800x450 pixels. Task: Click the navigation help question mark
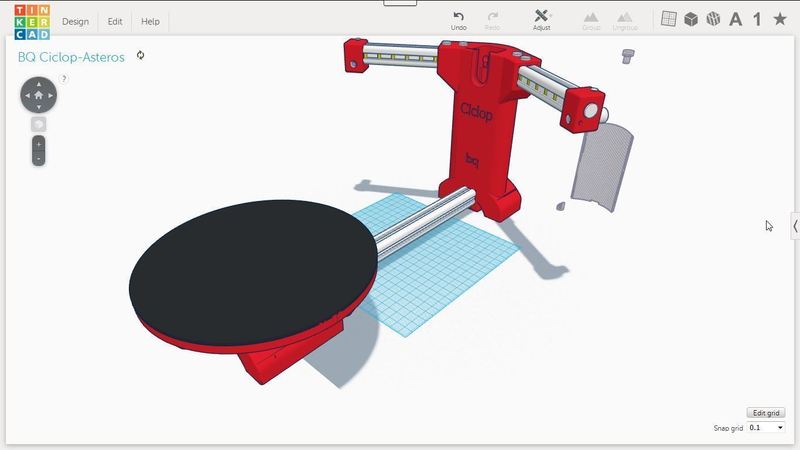coord(64,79)
